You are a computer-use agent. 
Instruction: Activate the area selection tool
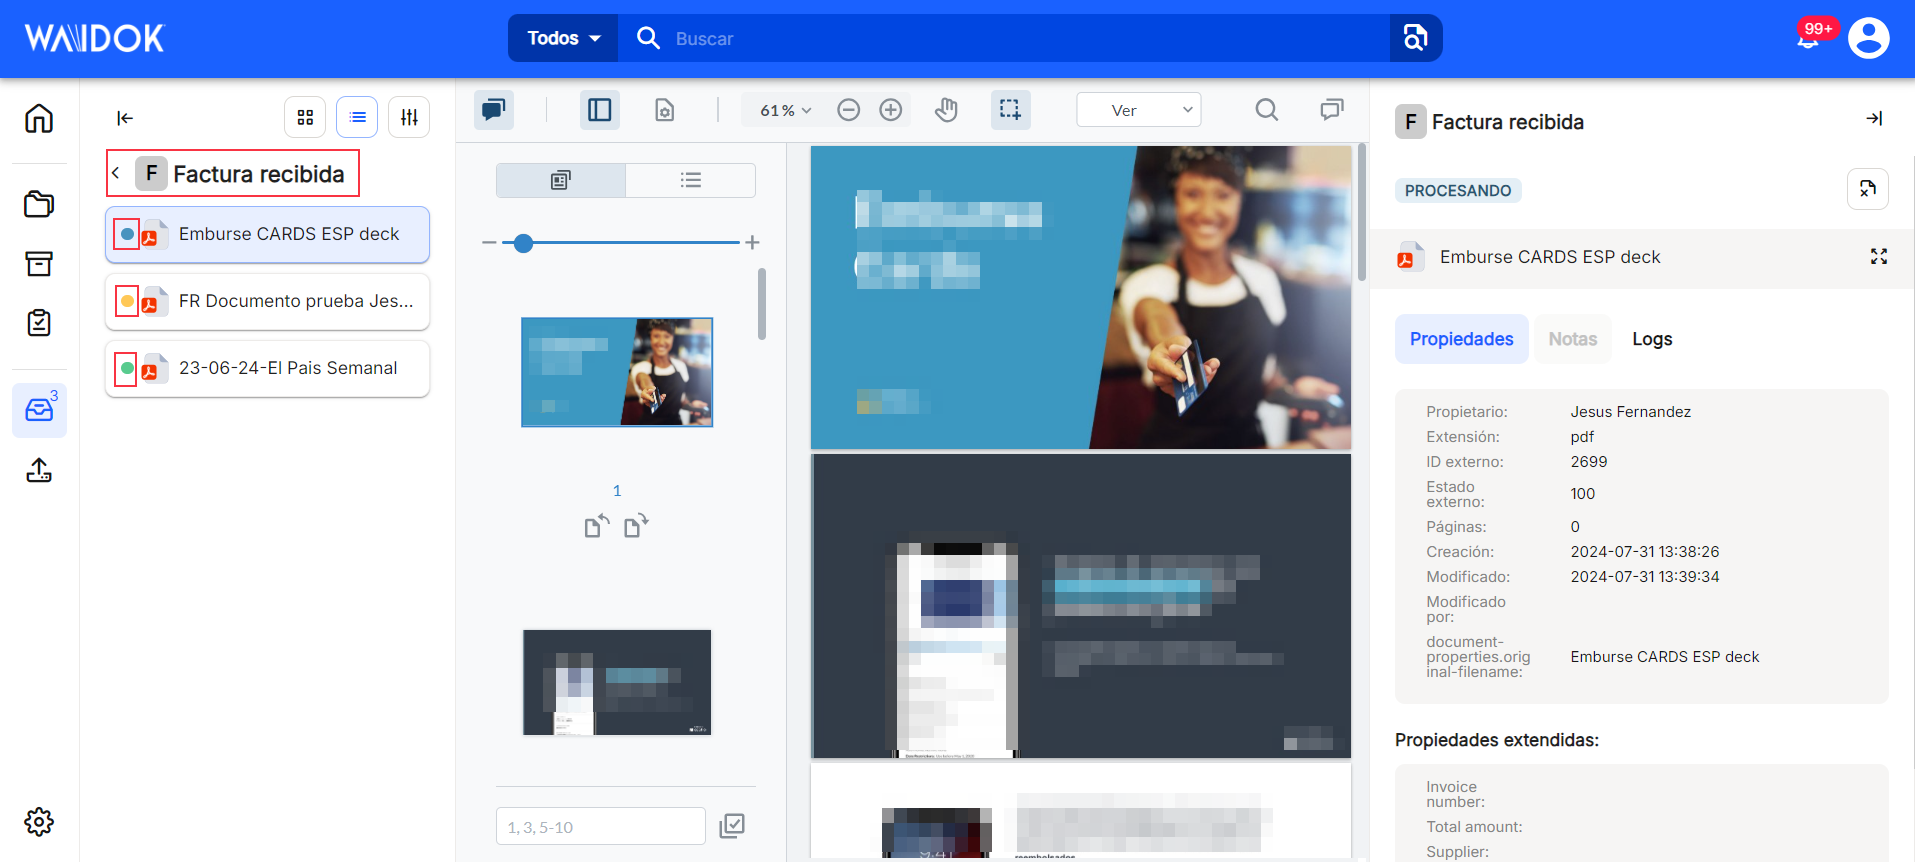point(1010,110)
